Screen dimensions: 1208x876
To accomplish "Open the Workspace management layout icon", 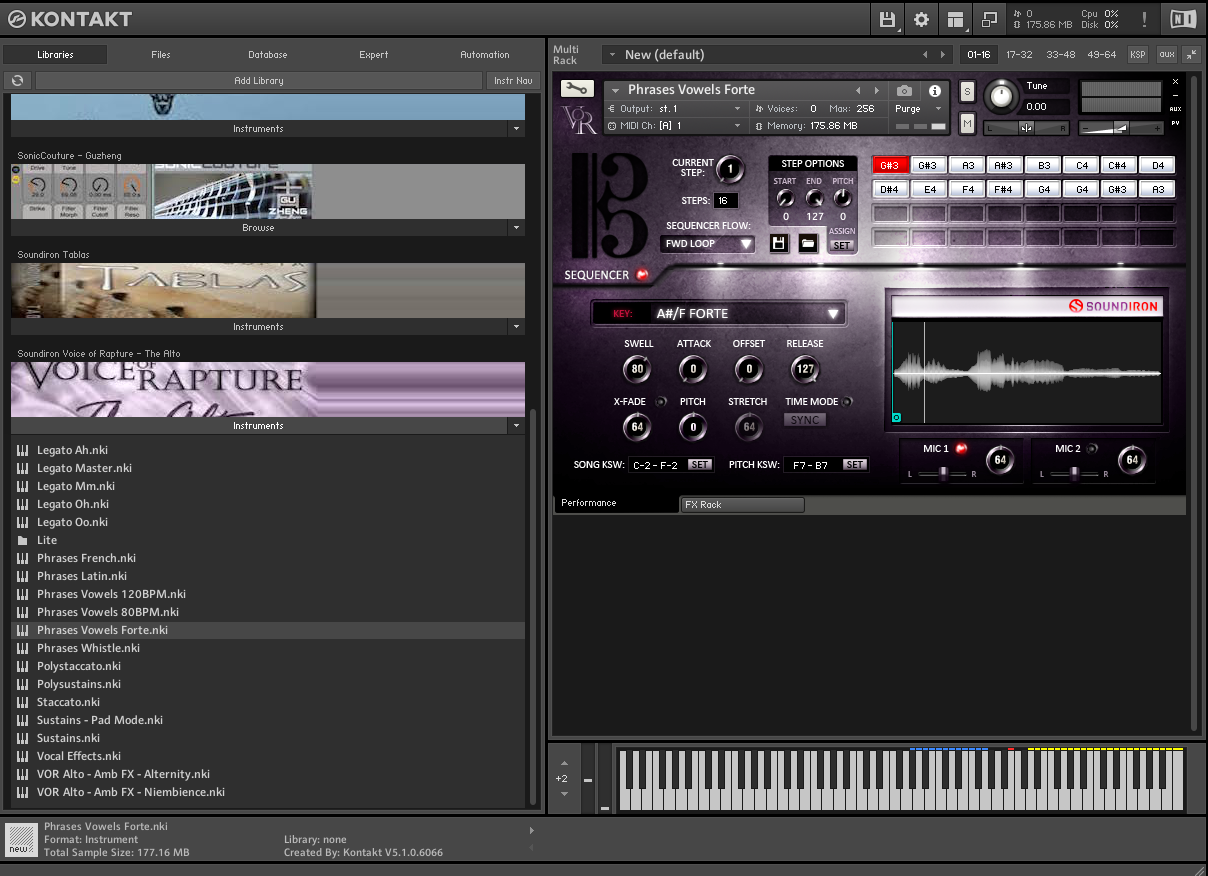I will tap(955, 19).
